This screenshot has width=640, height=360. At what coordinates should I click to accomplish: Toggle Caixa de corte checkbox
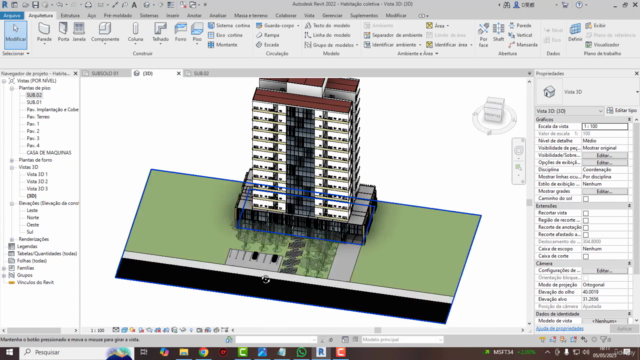point(586,256)
